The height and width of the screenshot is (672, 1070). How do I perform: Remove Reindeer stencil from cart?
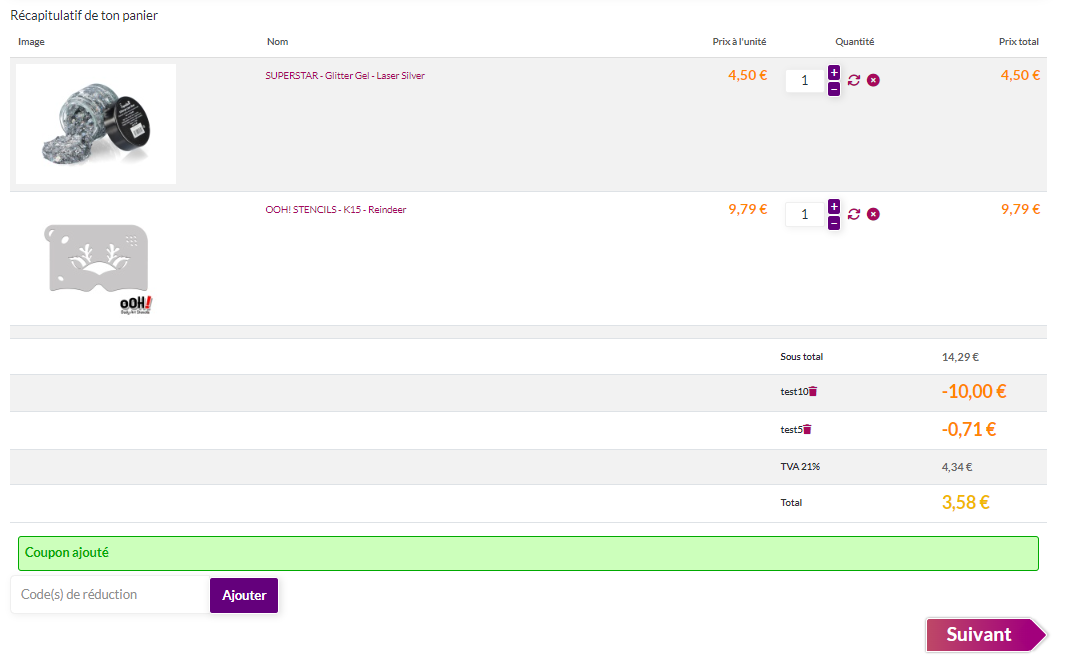click(x=873, y=214)
